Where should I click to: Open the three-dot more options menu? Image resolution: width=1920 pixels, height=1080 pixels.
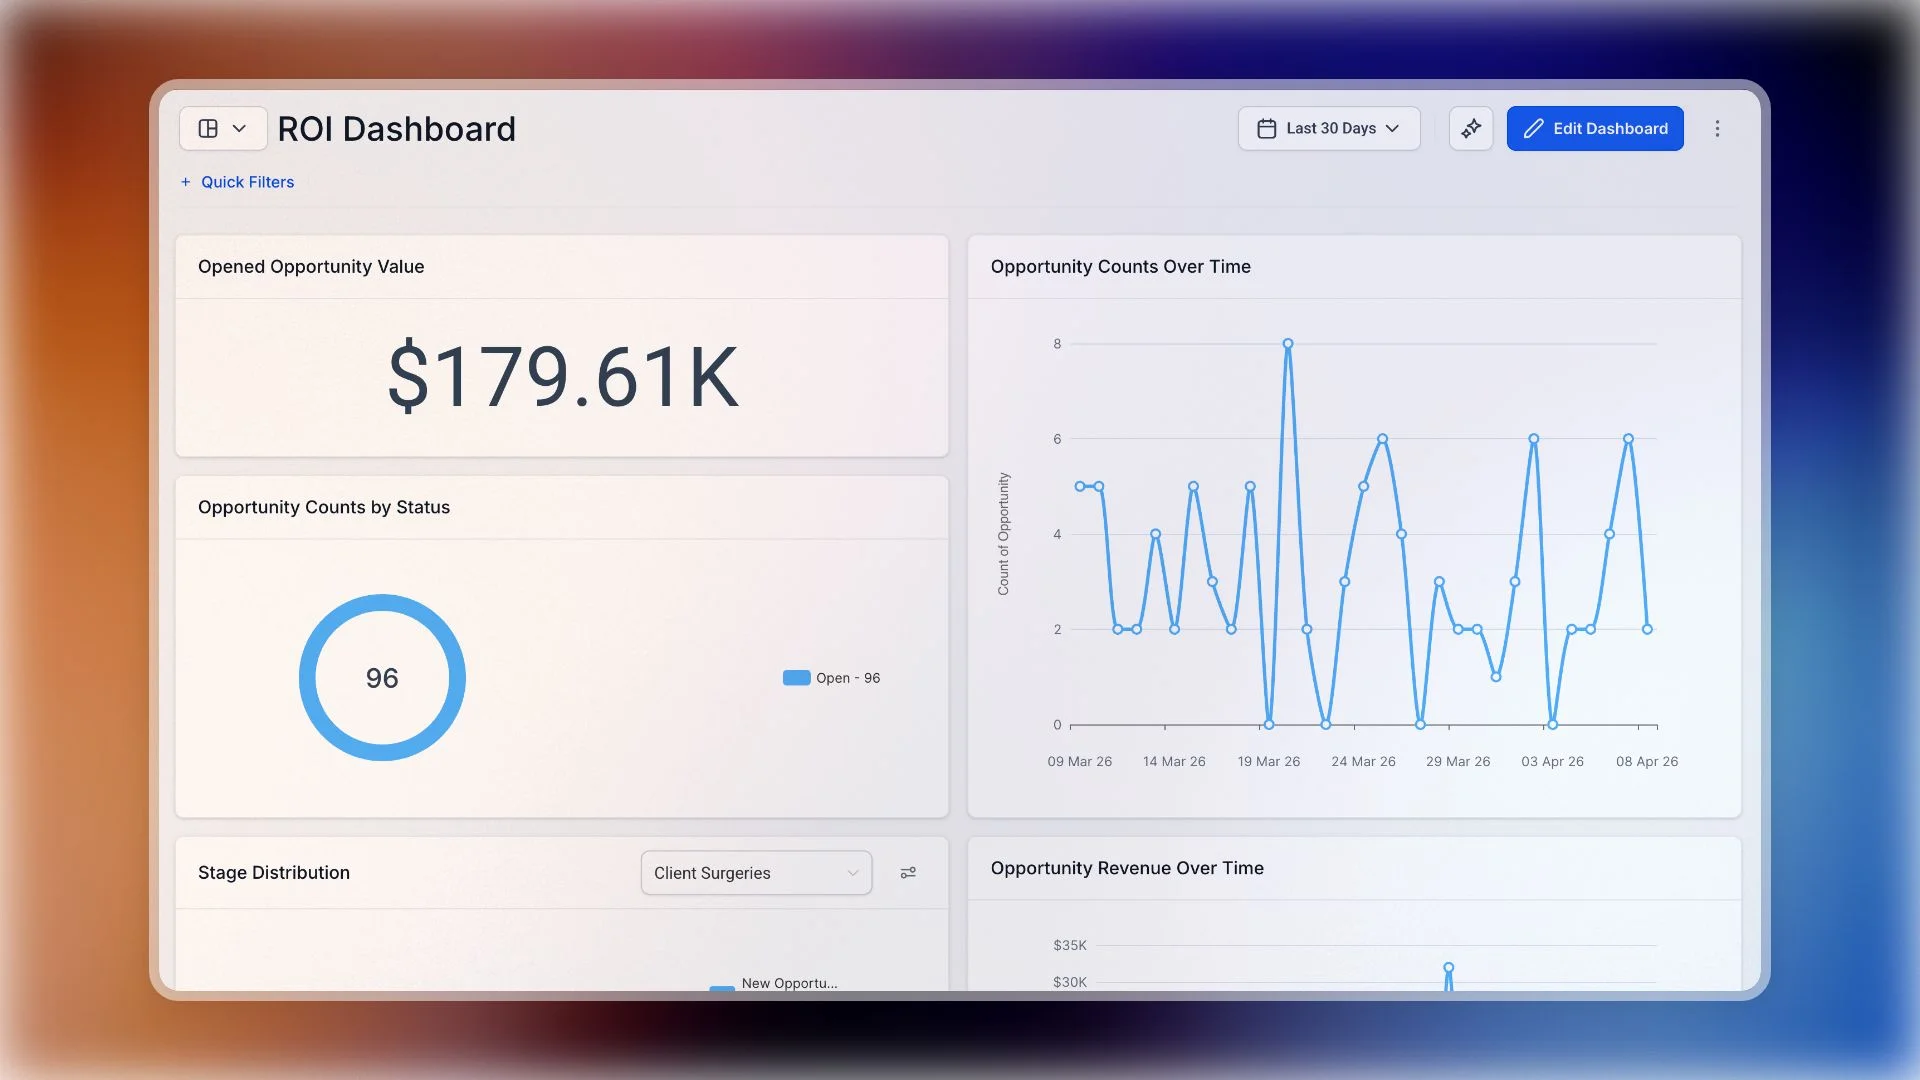pyautogui.click(x=1717, y=129)
